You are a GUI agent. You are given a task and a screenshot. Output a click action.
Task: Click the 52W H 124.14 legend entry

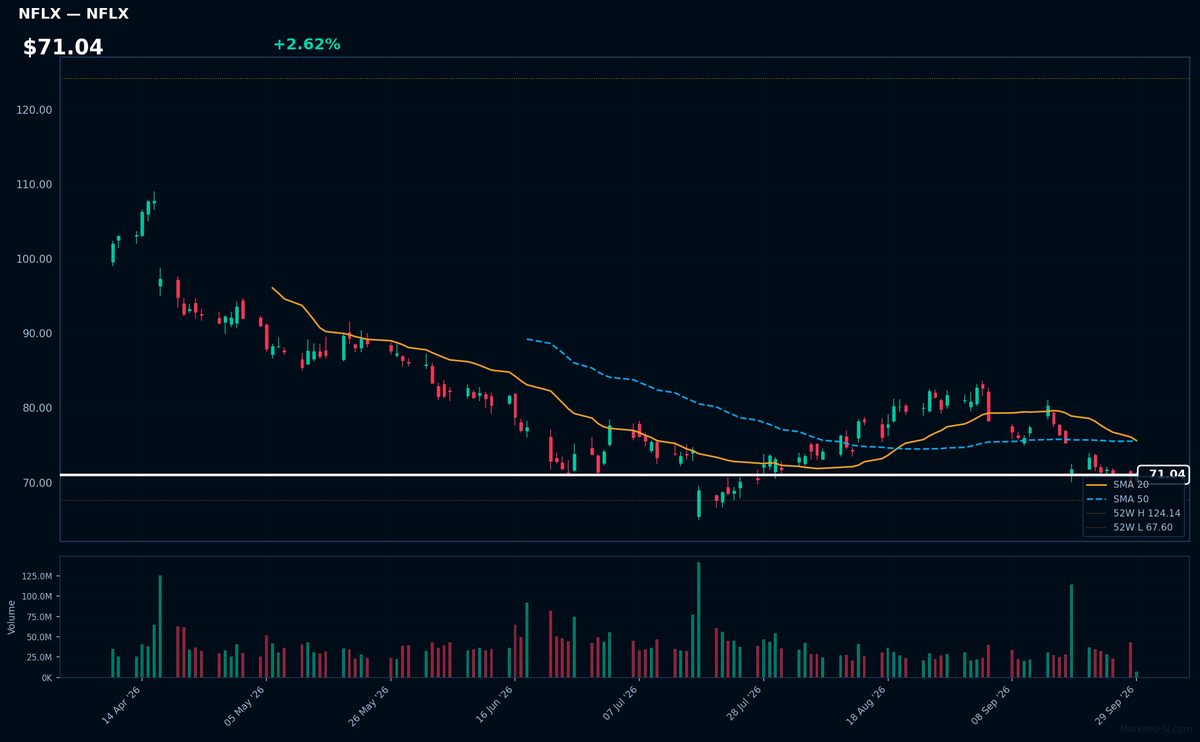(1146, 513)
